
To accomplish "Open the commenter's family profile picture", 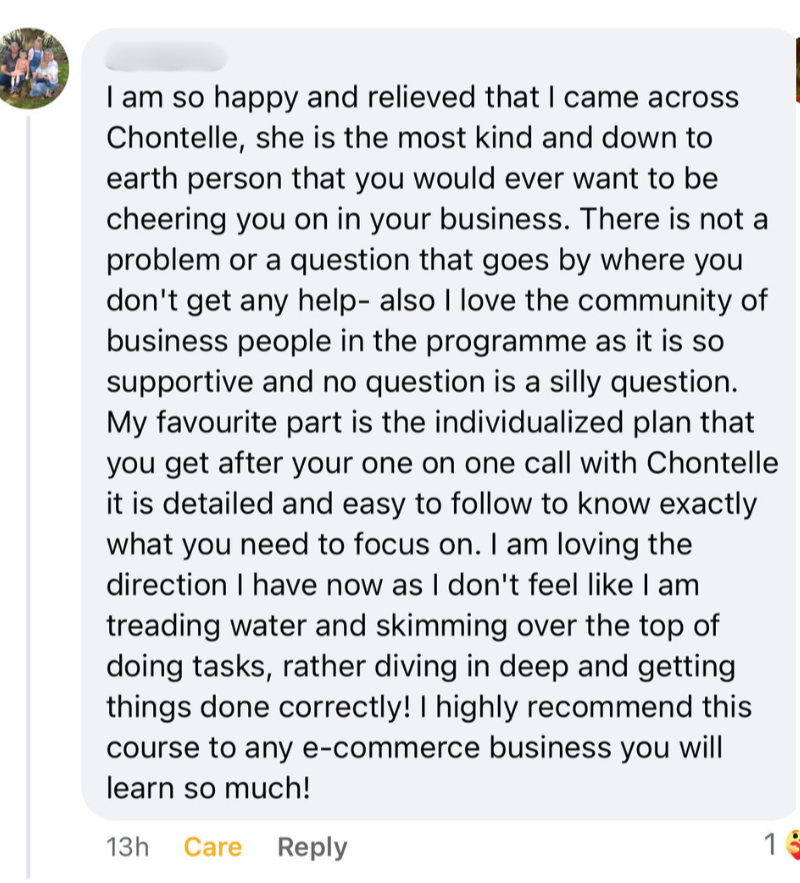I will [x=33, y=68].
